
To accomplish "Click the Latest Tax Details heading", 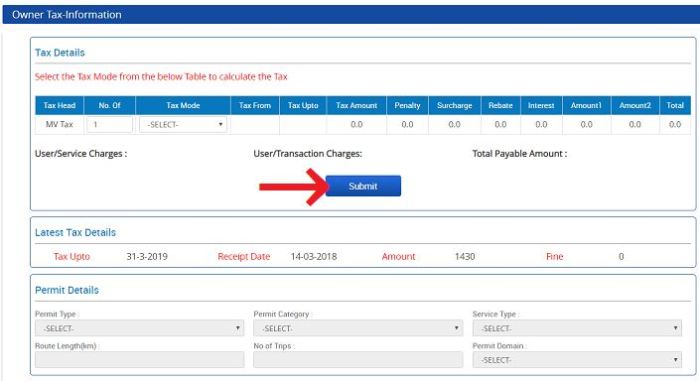I will [75, 232].
